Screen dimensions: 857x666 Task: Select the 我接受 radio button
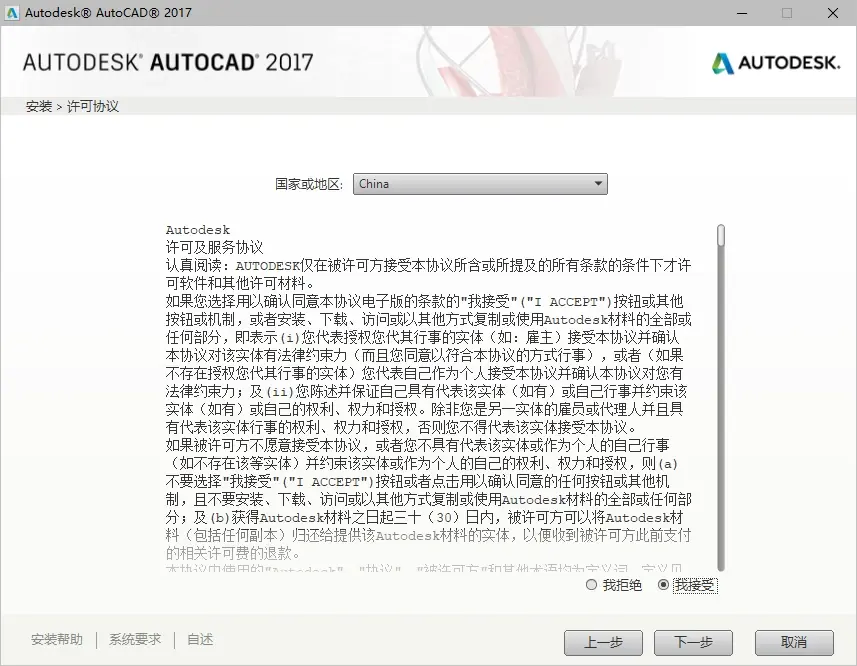663,585
